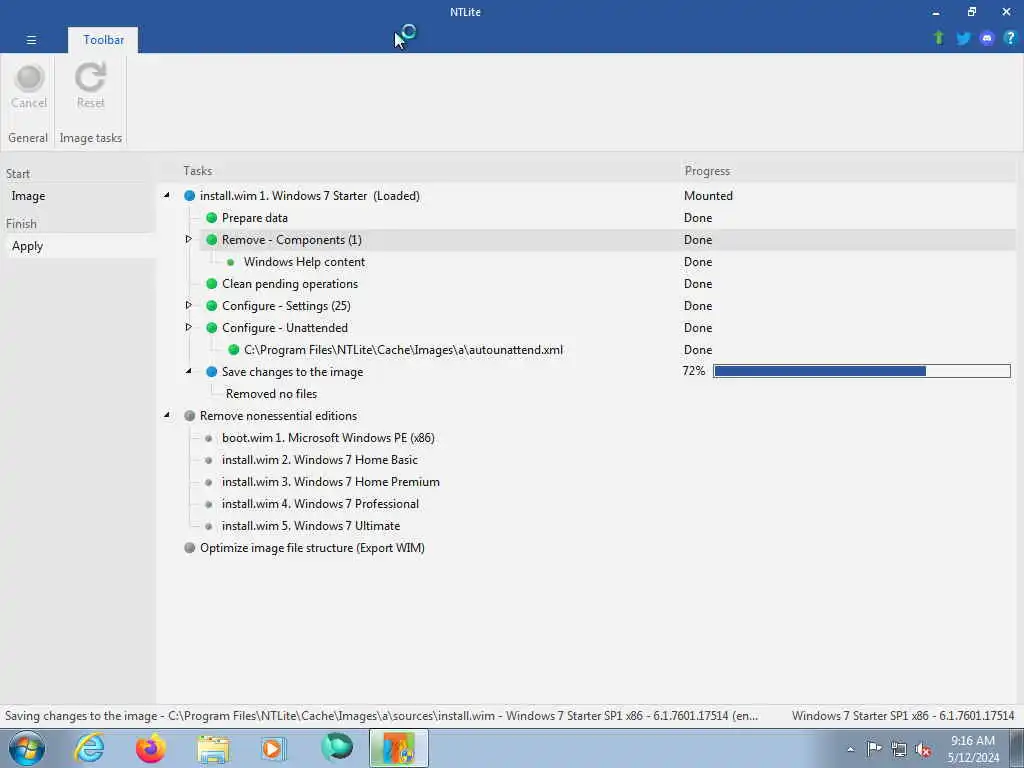Click small green dot of Windows Help content
The height and width of the screenshot is (768, 1024).
231,262
